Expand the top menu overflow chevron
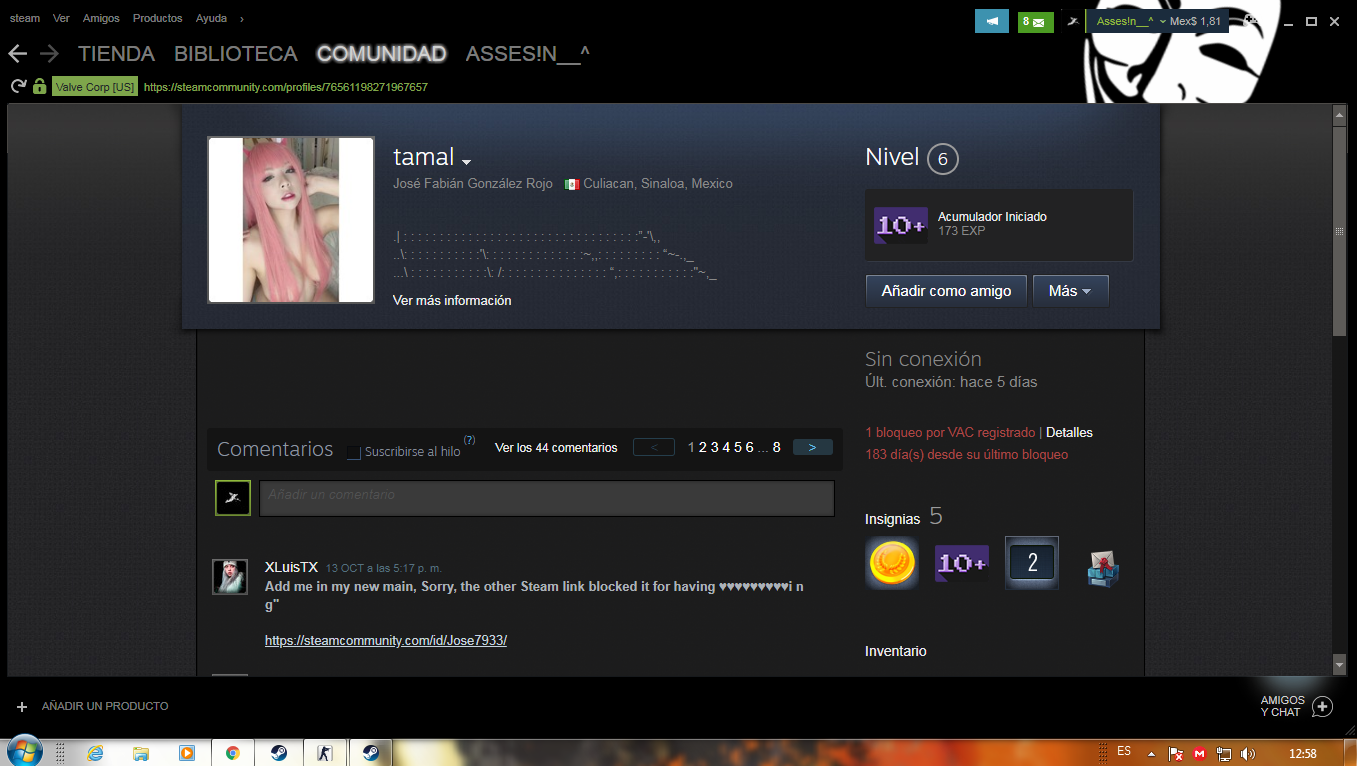The image size is (1357, 766). click(241, 18)
